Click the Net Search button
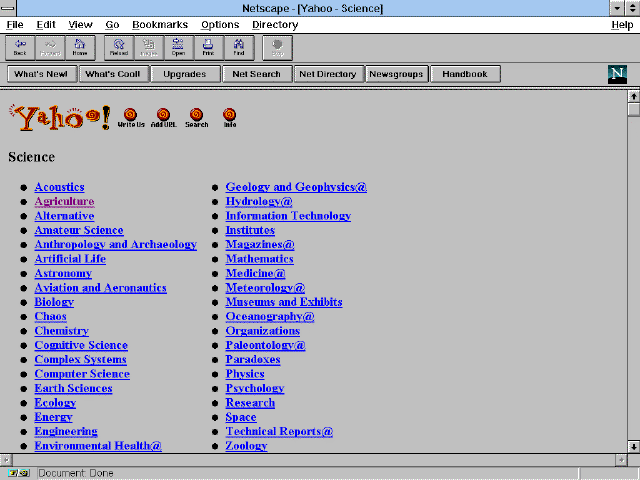The height and width of the screenshot is (480, 640). (x=257, y=74)
